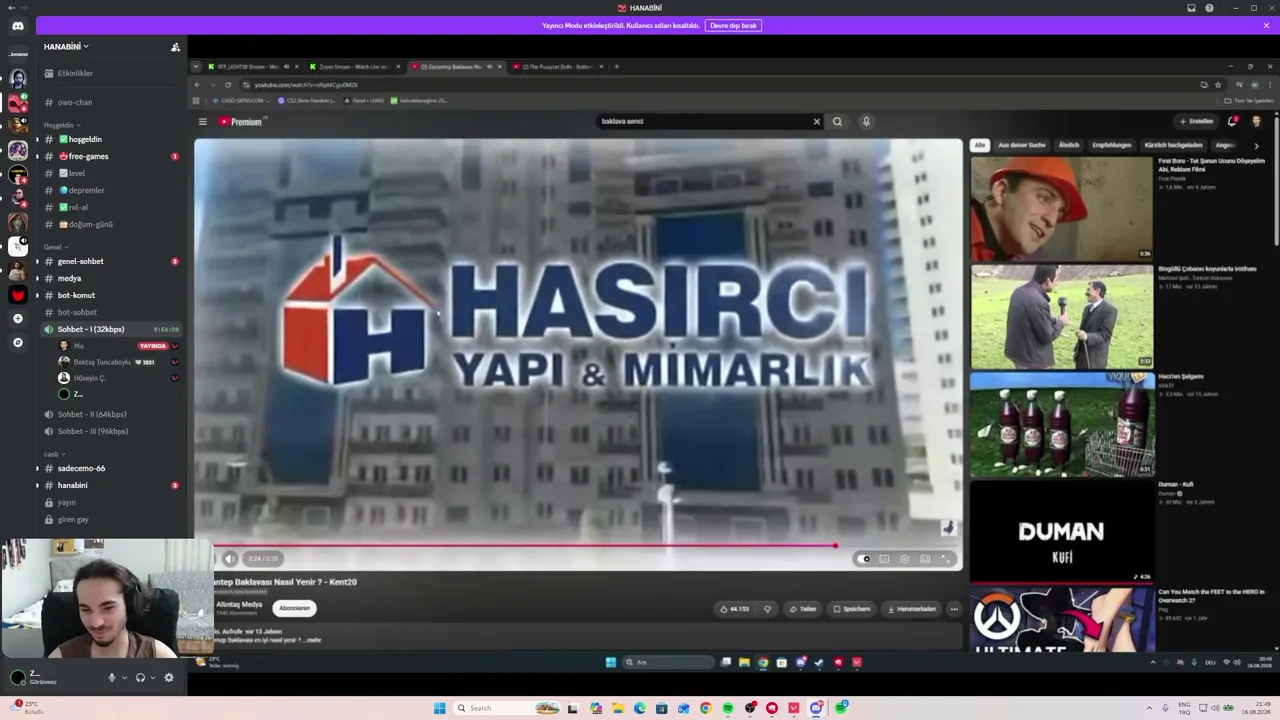Select the Aus deiner Suche filter chip

1022,146
